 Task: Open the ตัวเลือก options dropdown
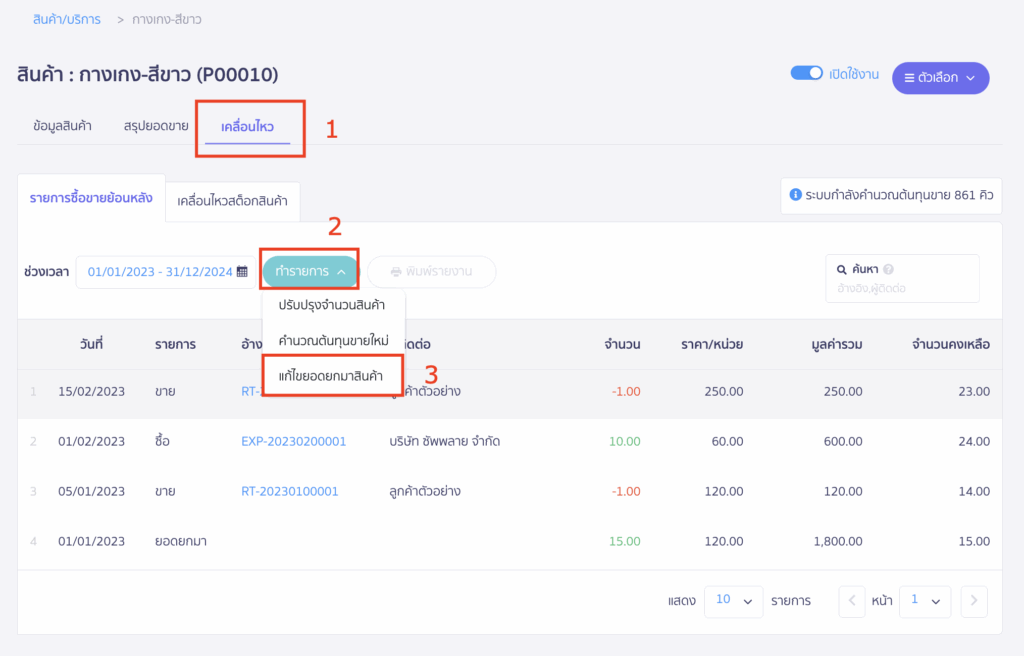(x=940, y=78)
